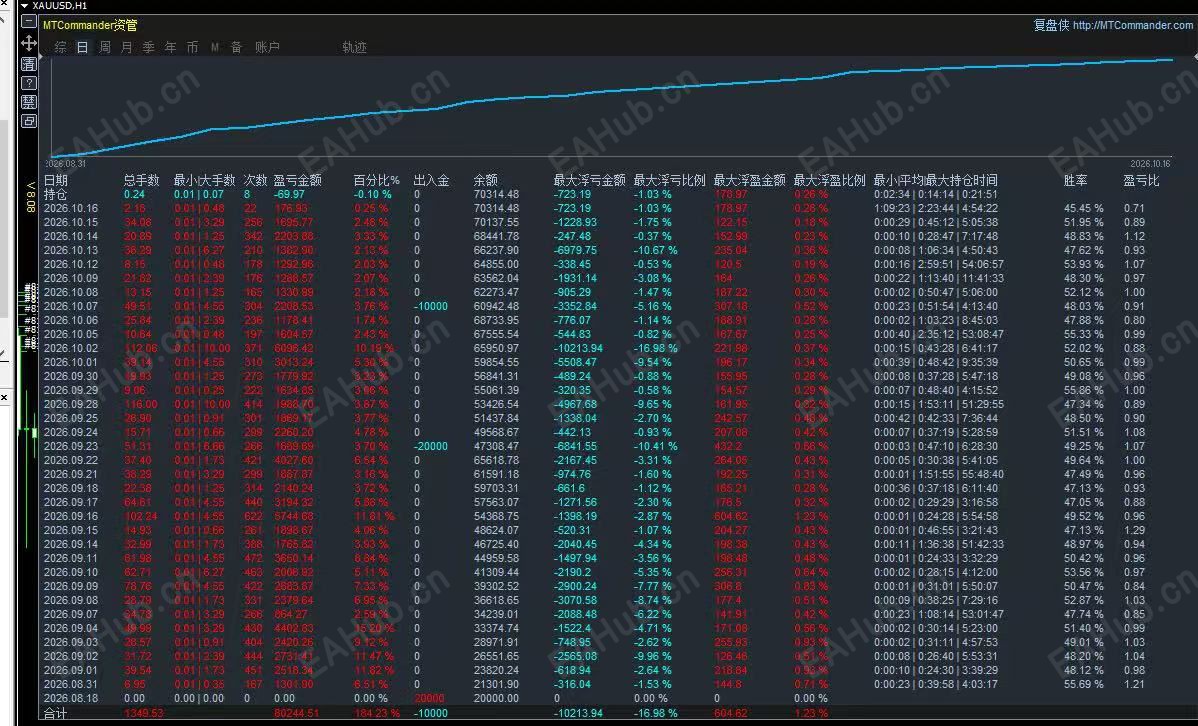Click the 轨迹 track button
The width and height of the screenshot is (1198, 726).
[x=355, y=47]
